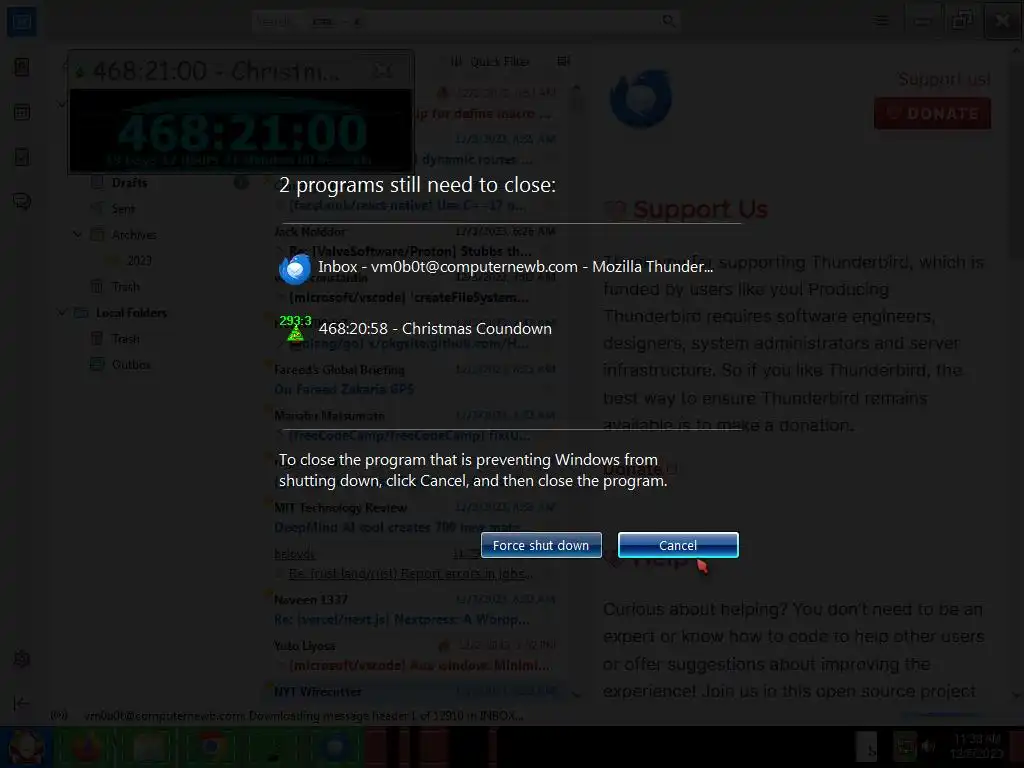Click the Thunderbird icon in the program list
The height and width of the screenshot is (768, 1024).
pyautogui.click(x=295, y=268)
